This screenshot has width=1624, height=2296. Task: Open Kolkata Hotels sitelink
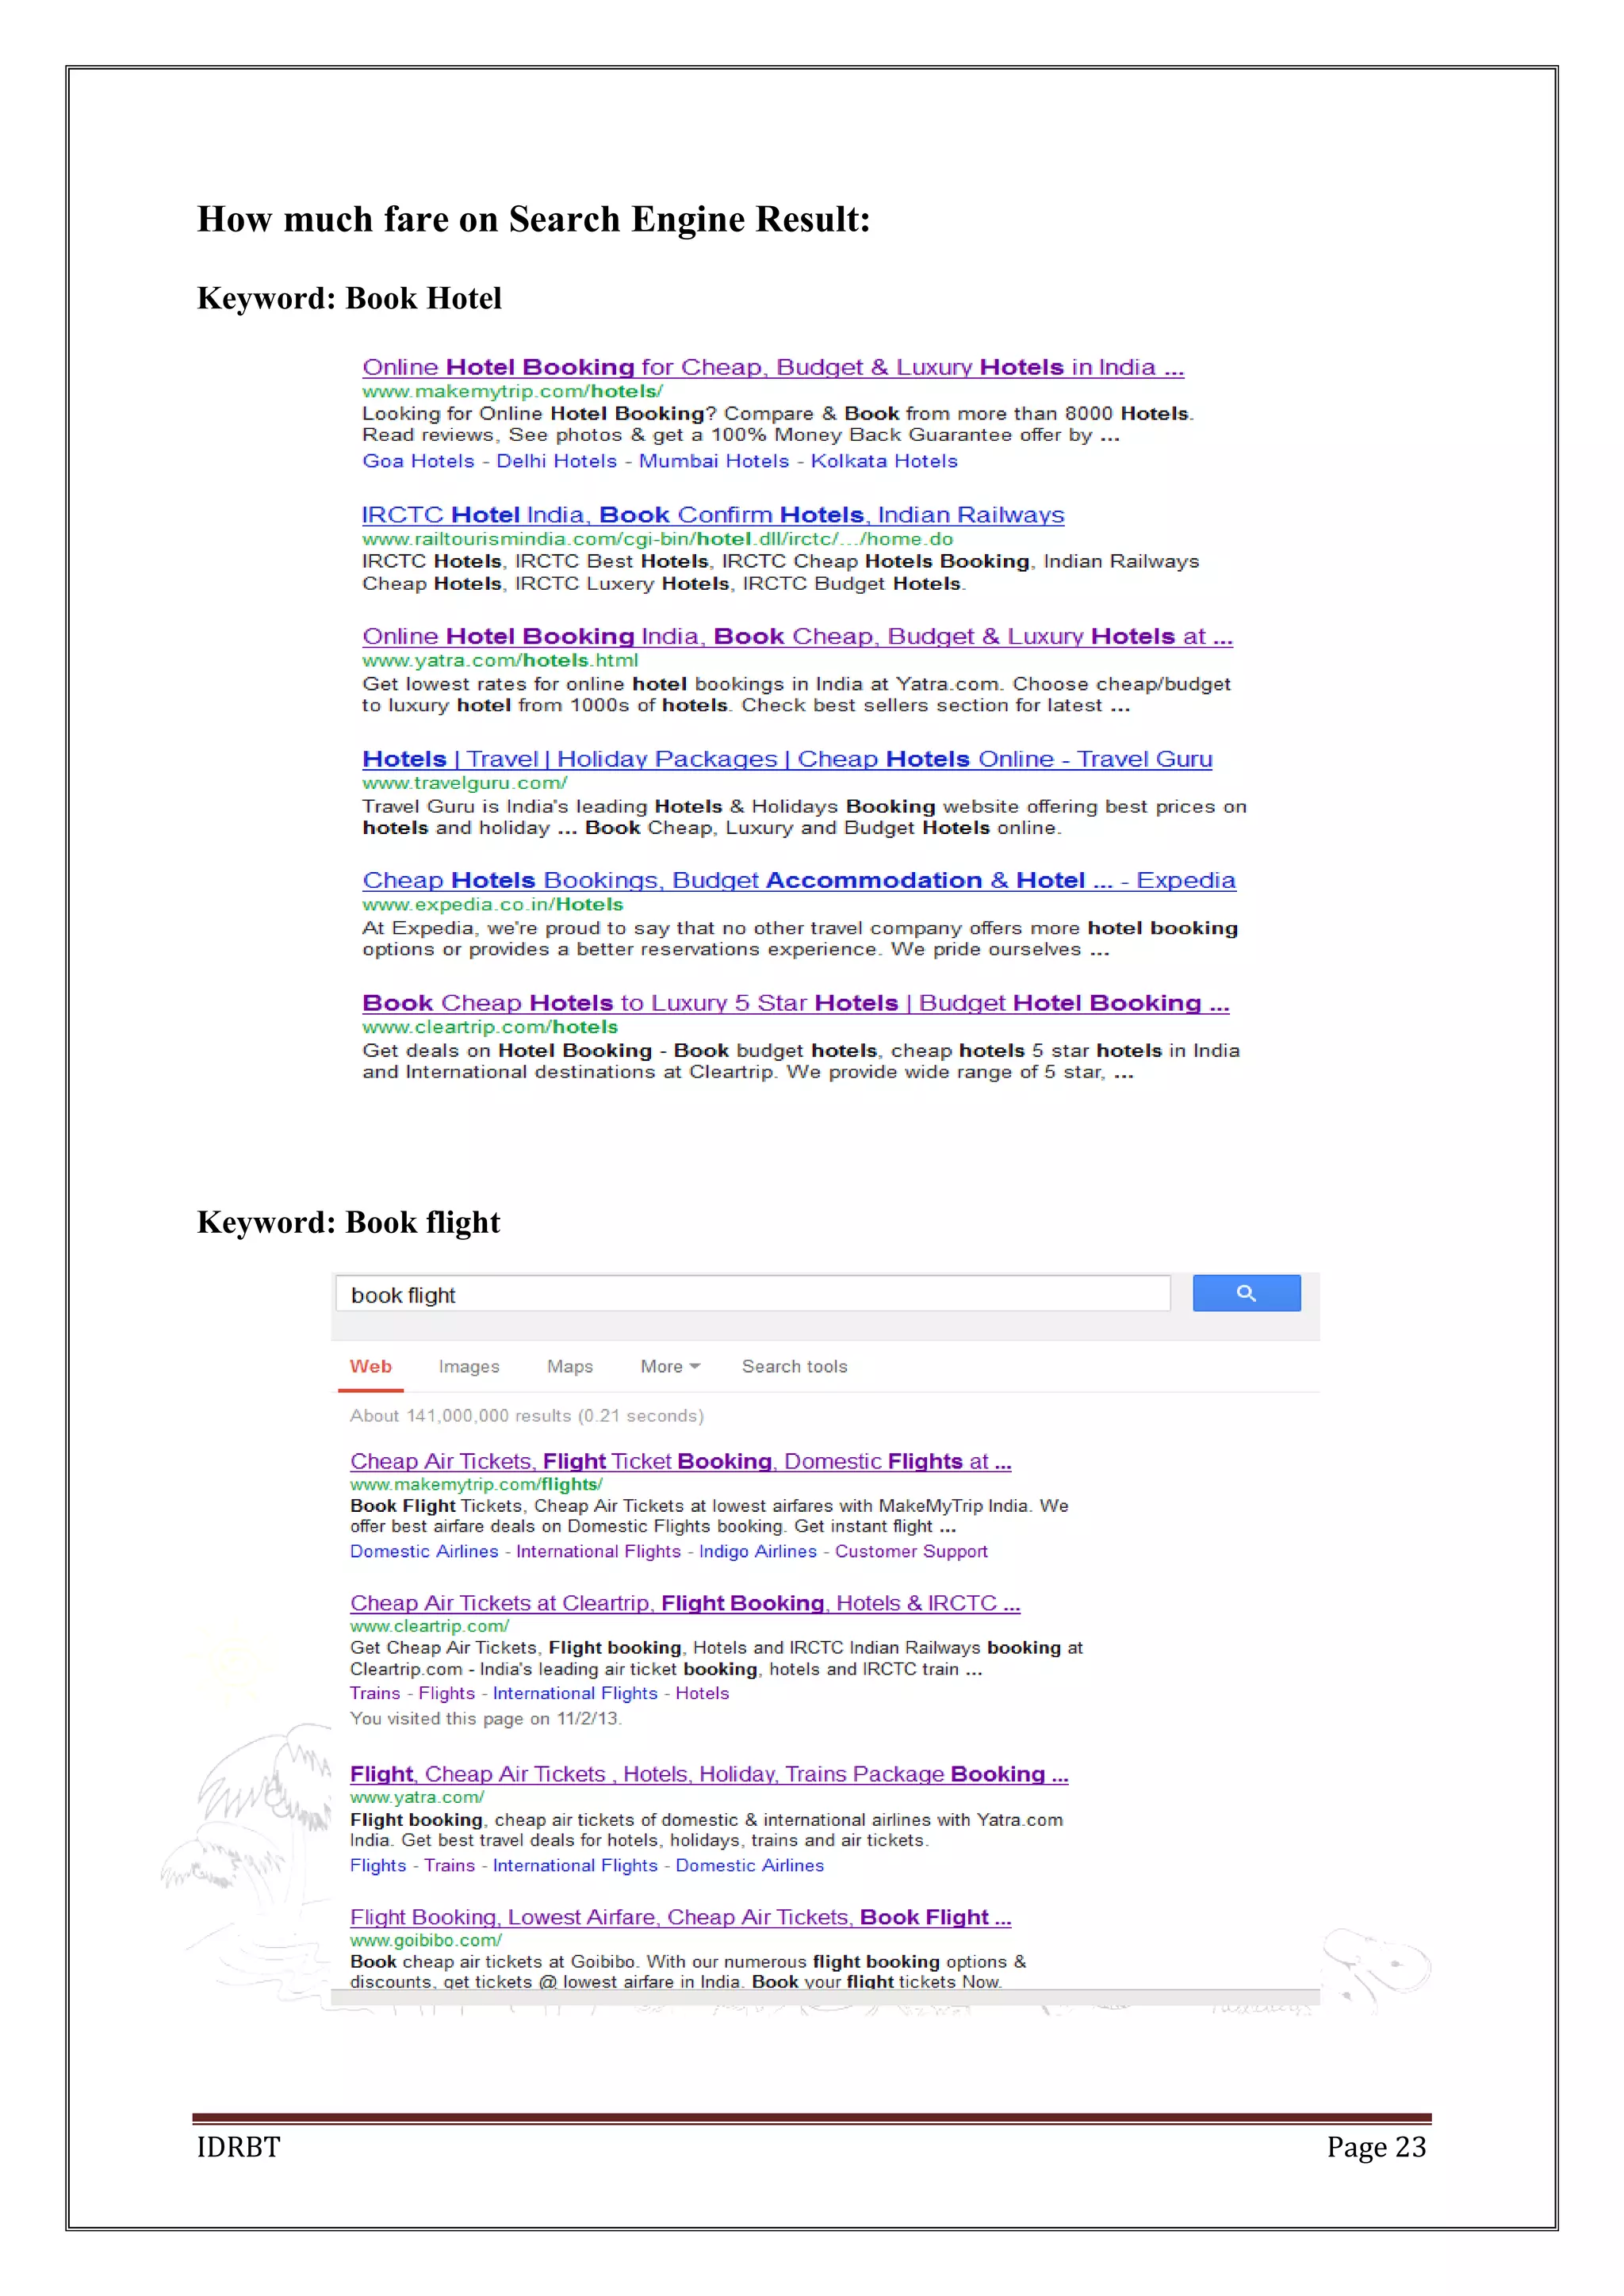tap(884, 461)
